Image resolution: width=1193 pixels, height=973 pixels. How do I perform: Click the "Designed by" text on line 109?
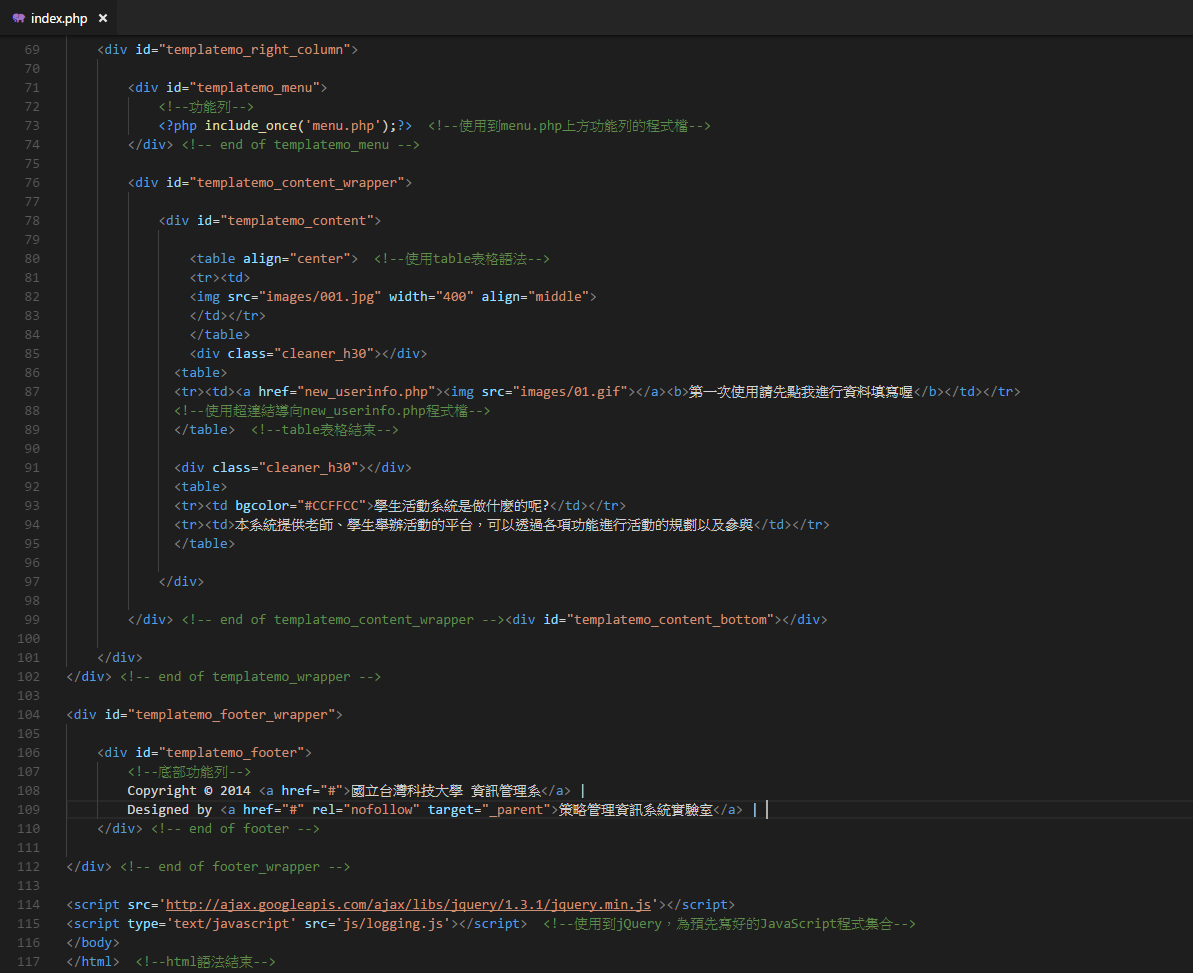tap(170, 810)
